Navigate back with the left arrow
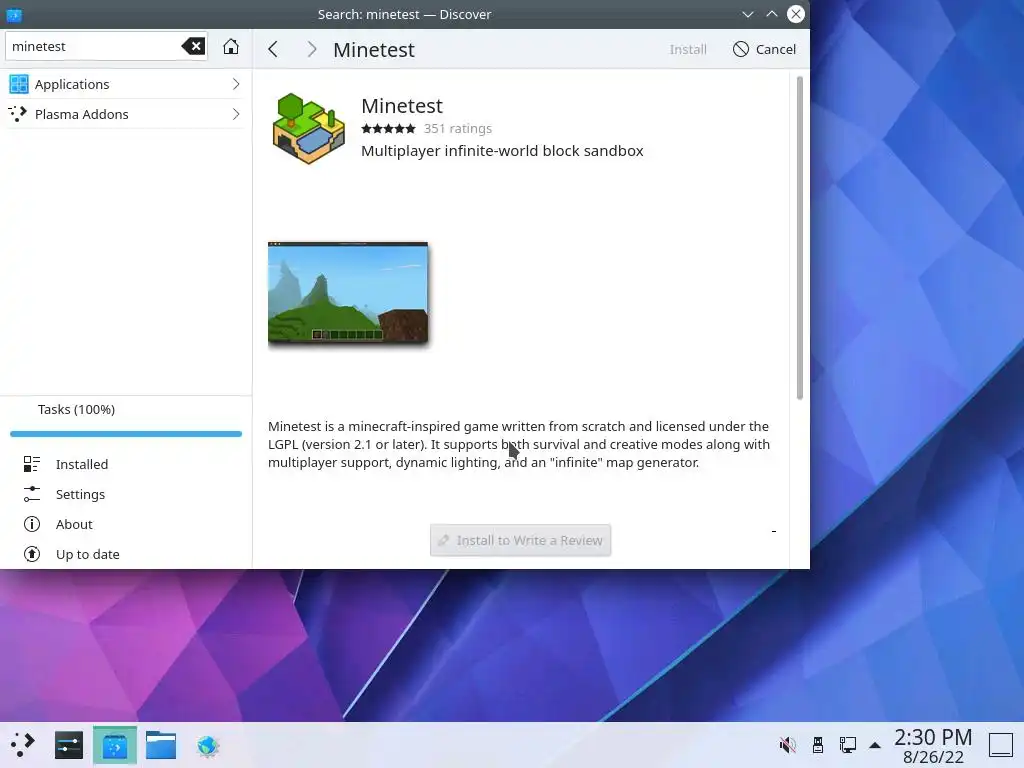 click(273, 49)
